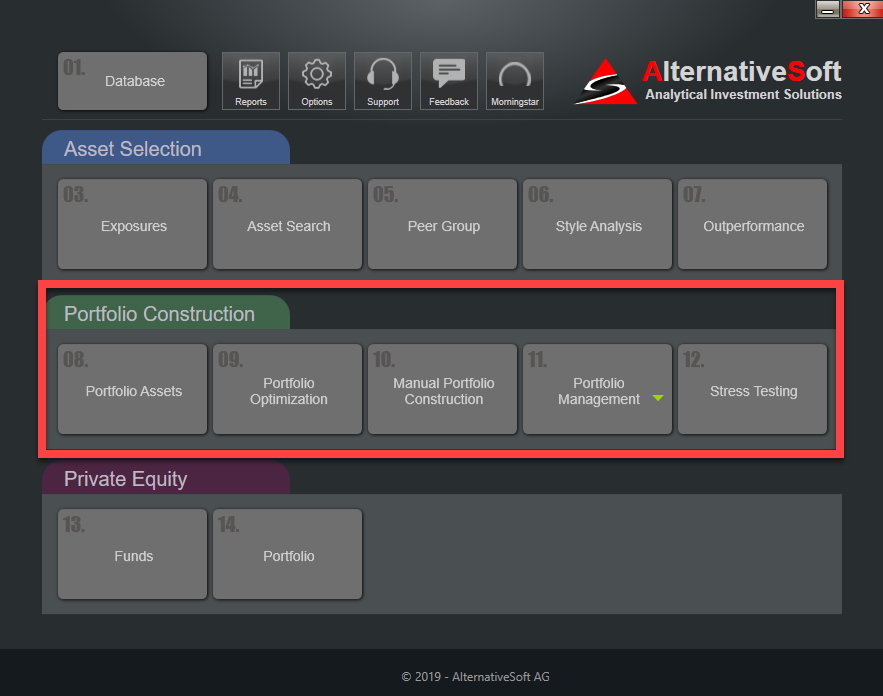Expand the Portfolio Management dropdown arrow

click(x=657, y=396)
